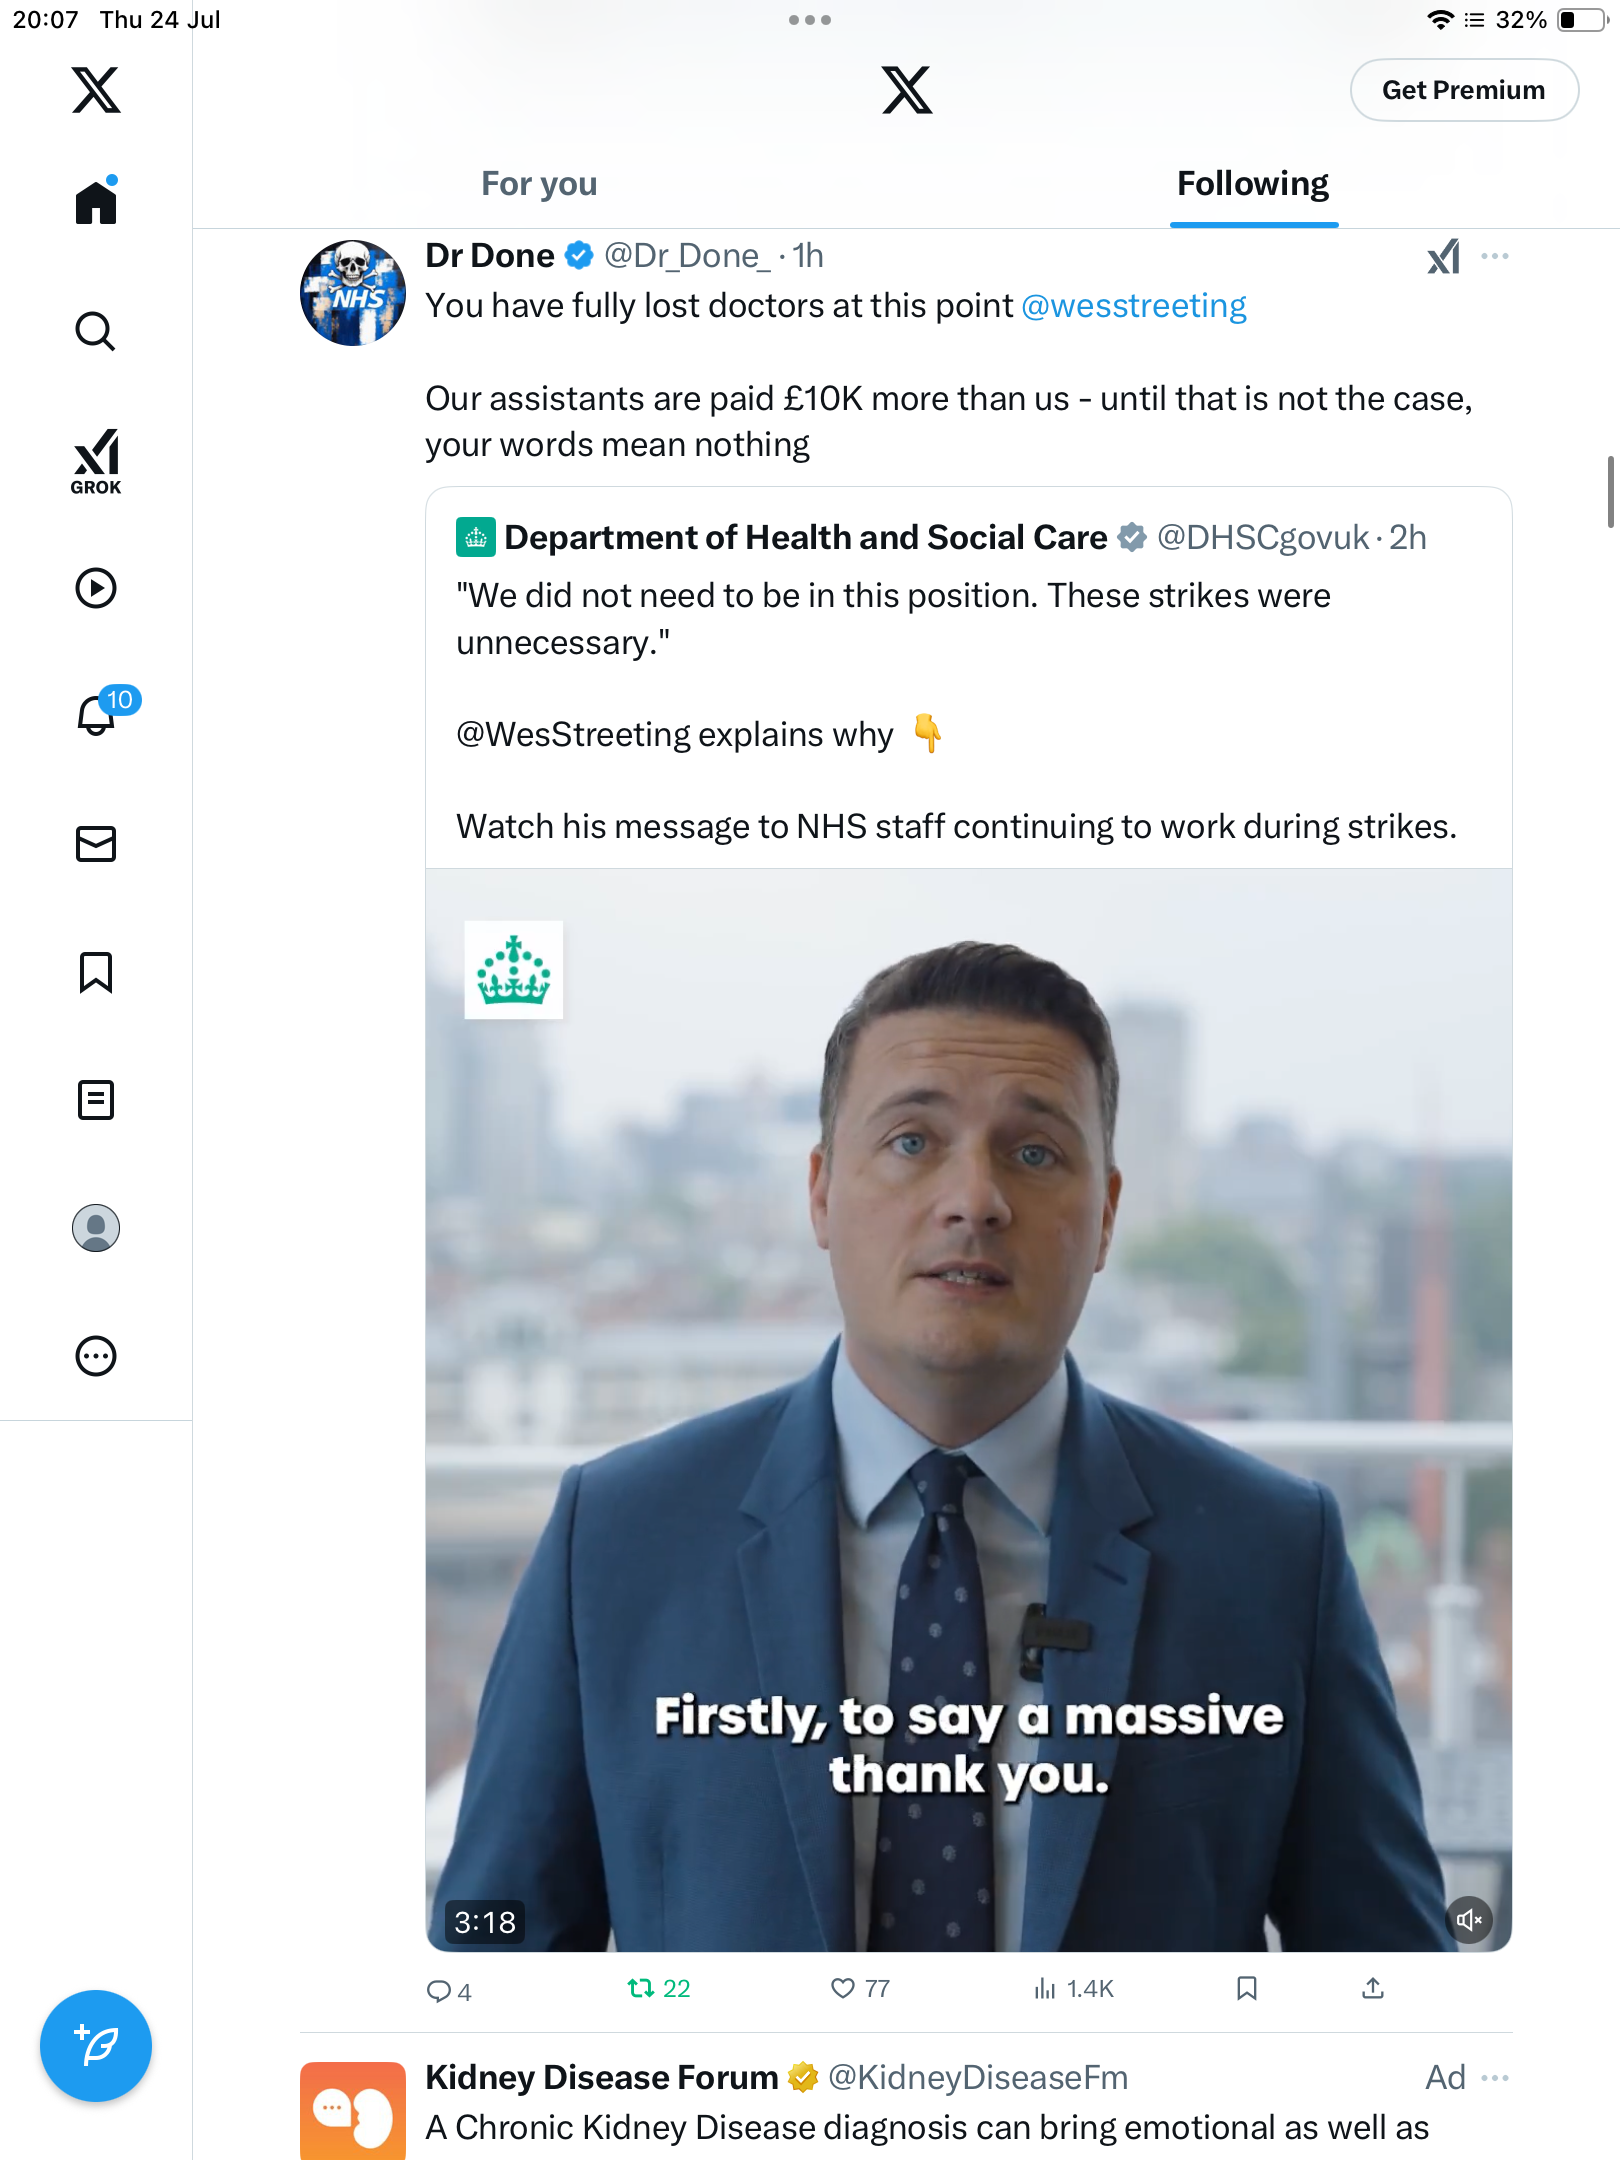Open profile avatar icon in sidebar

[x=96, y=1228]
